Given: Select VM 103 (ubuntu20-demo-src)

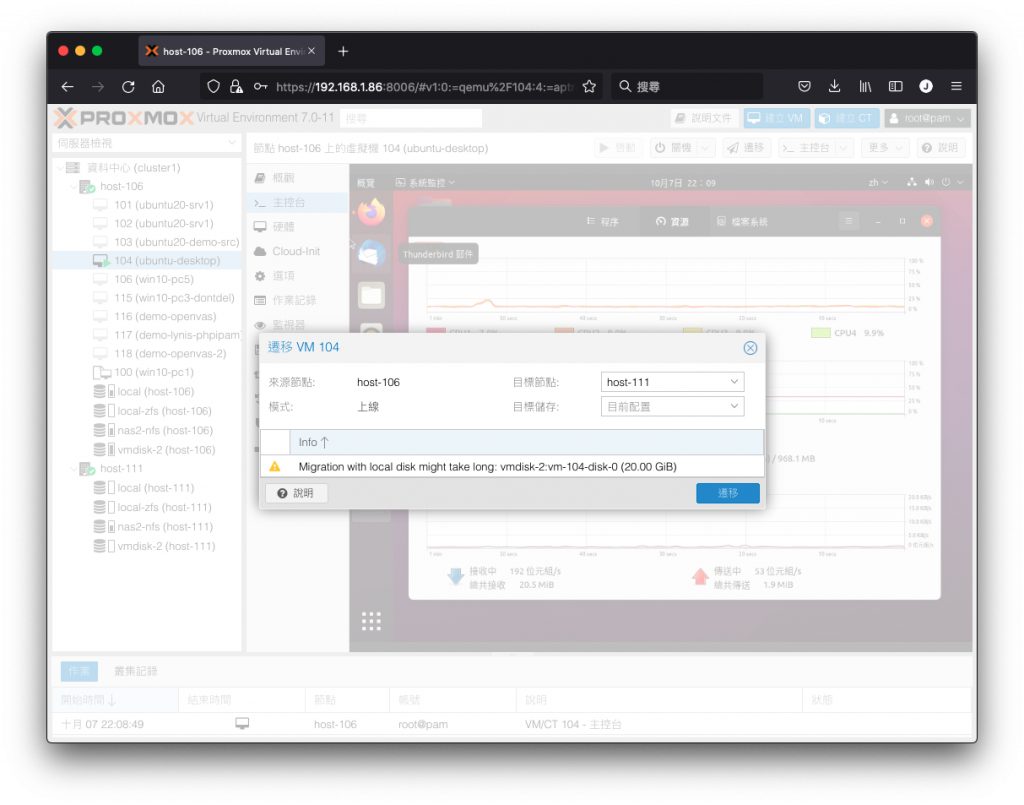Looking at the screenshot, I should tap(176, 242).
